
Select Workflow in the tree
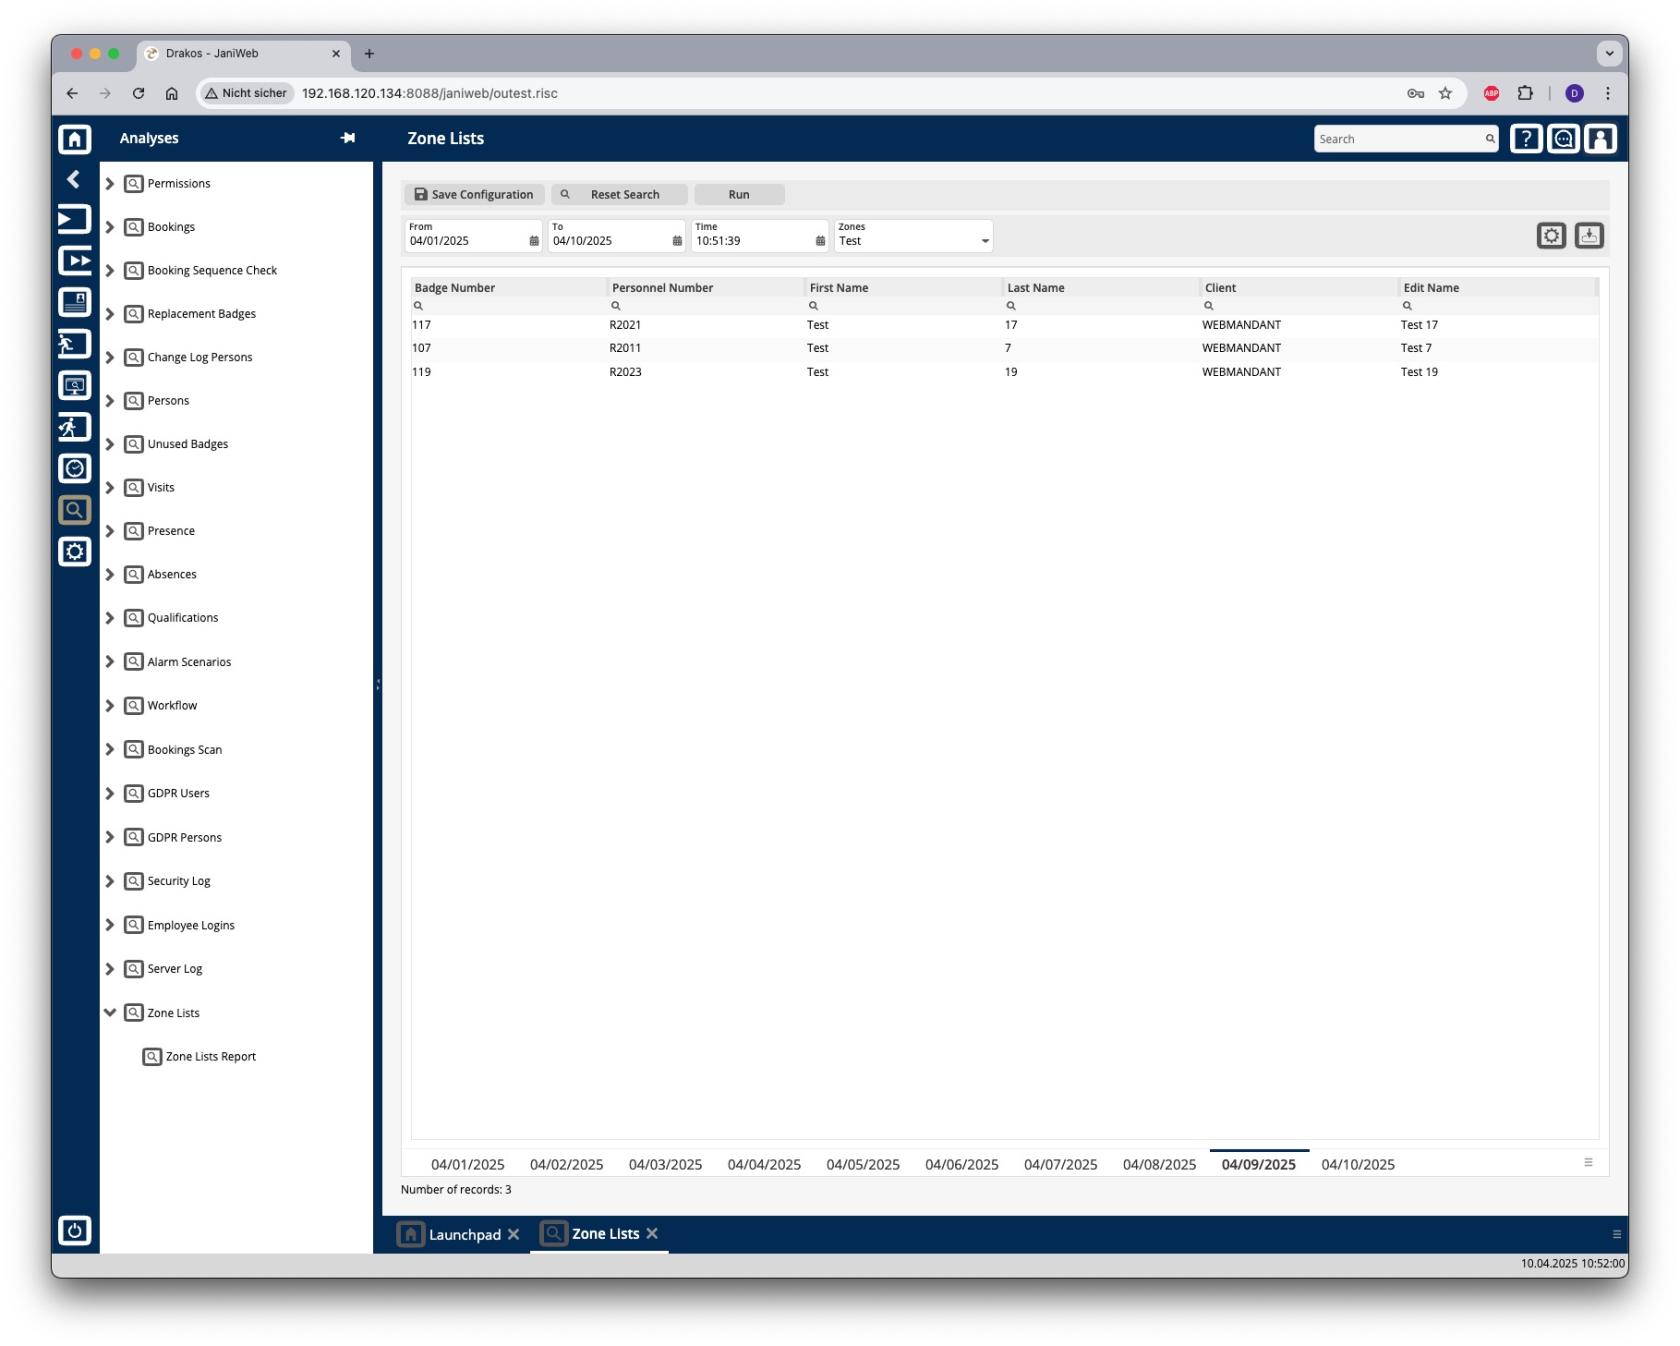172,706
